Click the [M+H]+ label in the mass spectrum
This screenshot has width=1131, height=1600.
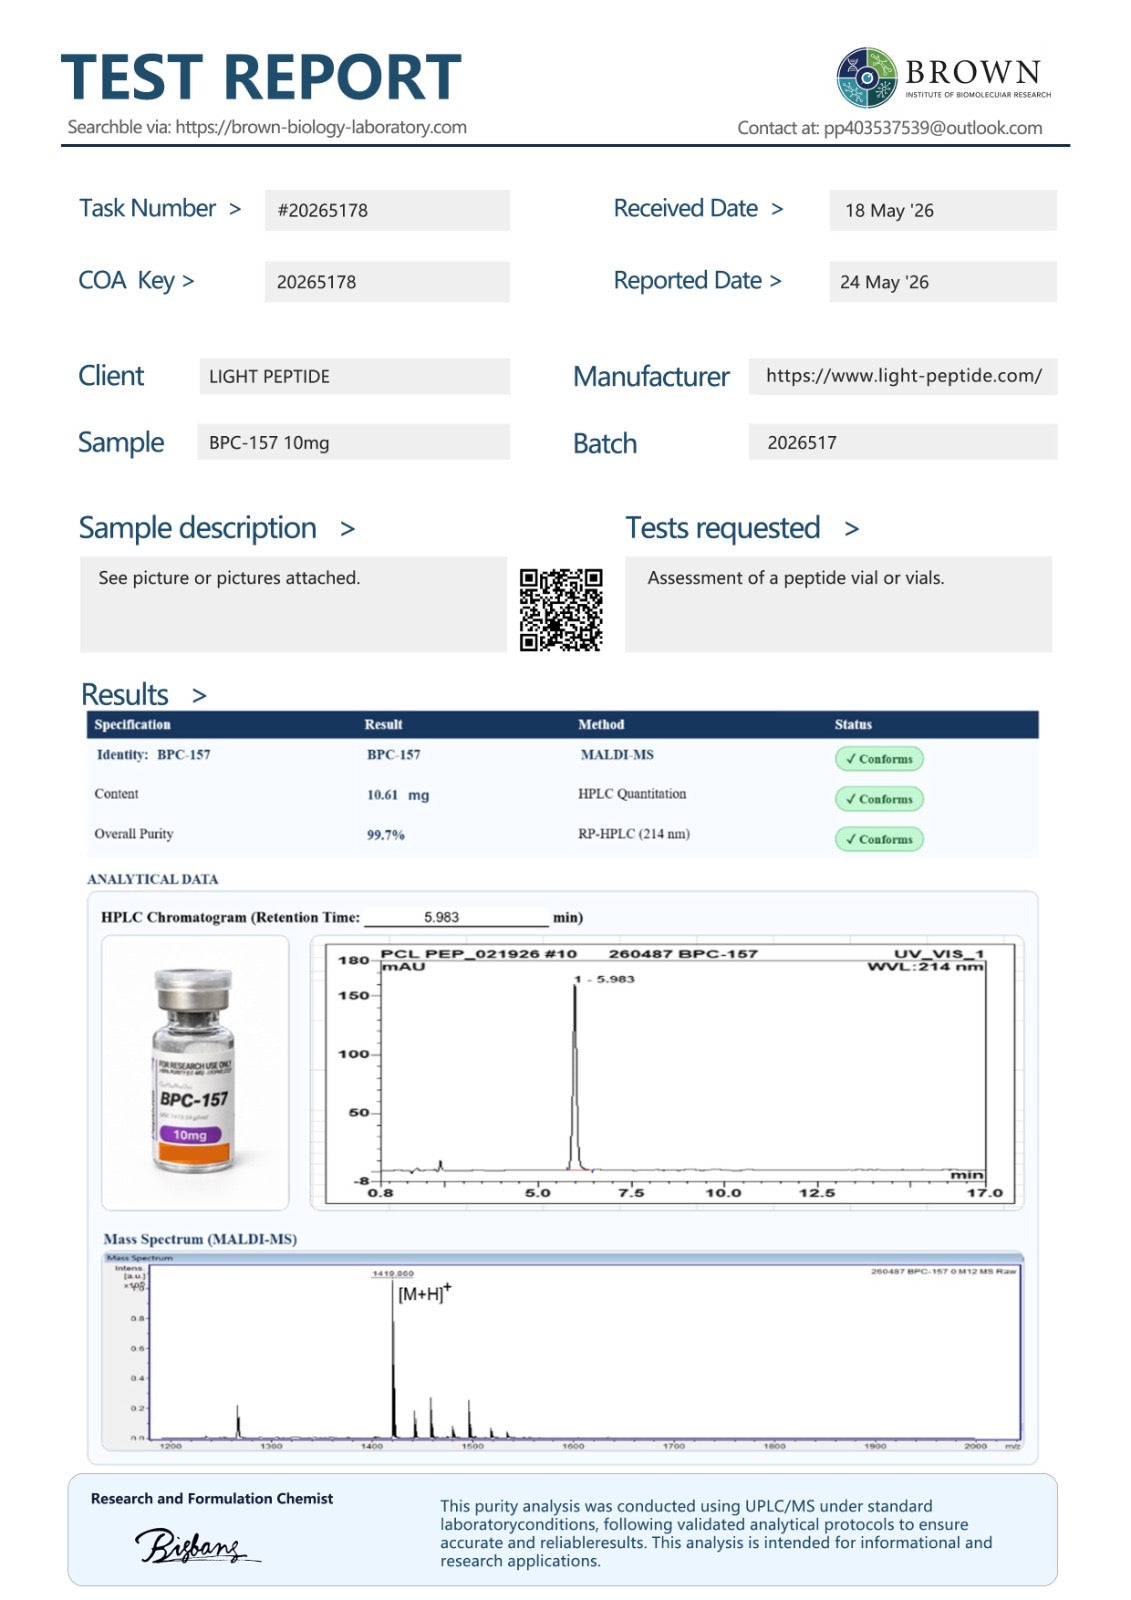[424, 1293]
